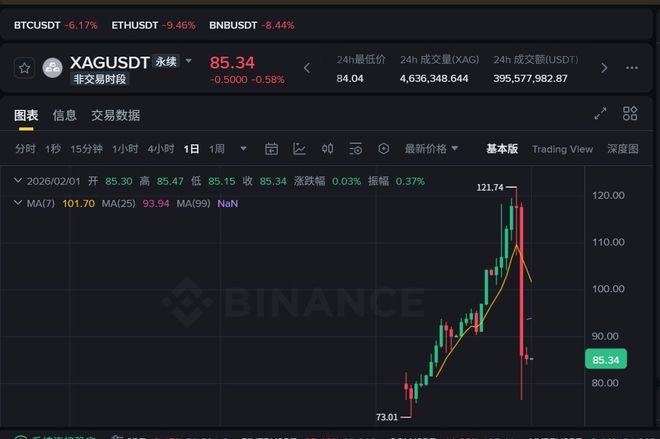Select the candlestick chart style icon
Screen dimensions: 660x439
327,149
